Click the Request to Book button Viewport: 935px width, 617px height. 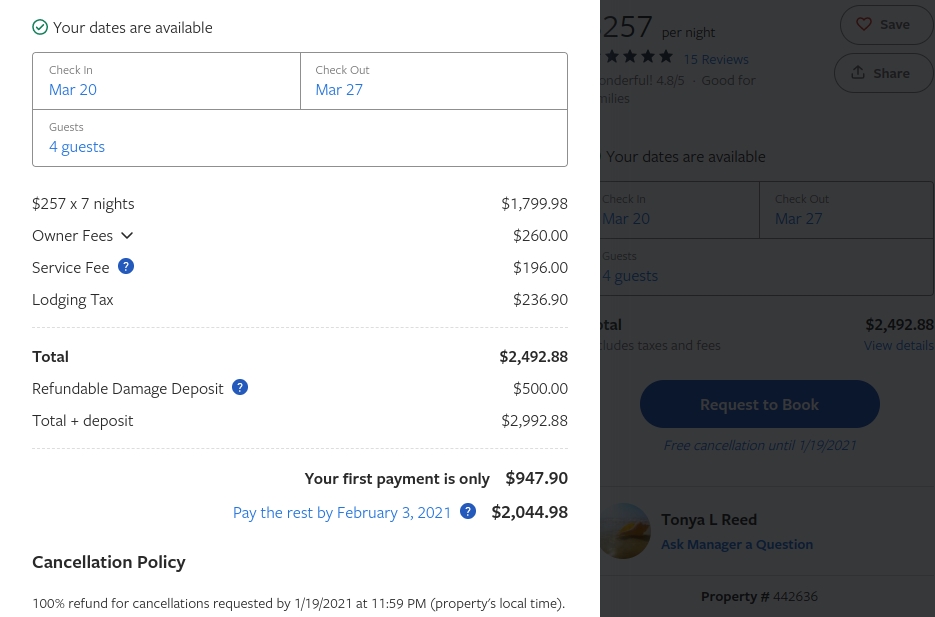click(760, 404)
